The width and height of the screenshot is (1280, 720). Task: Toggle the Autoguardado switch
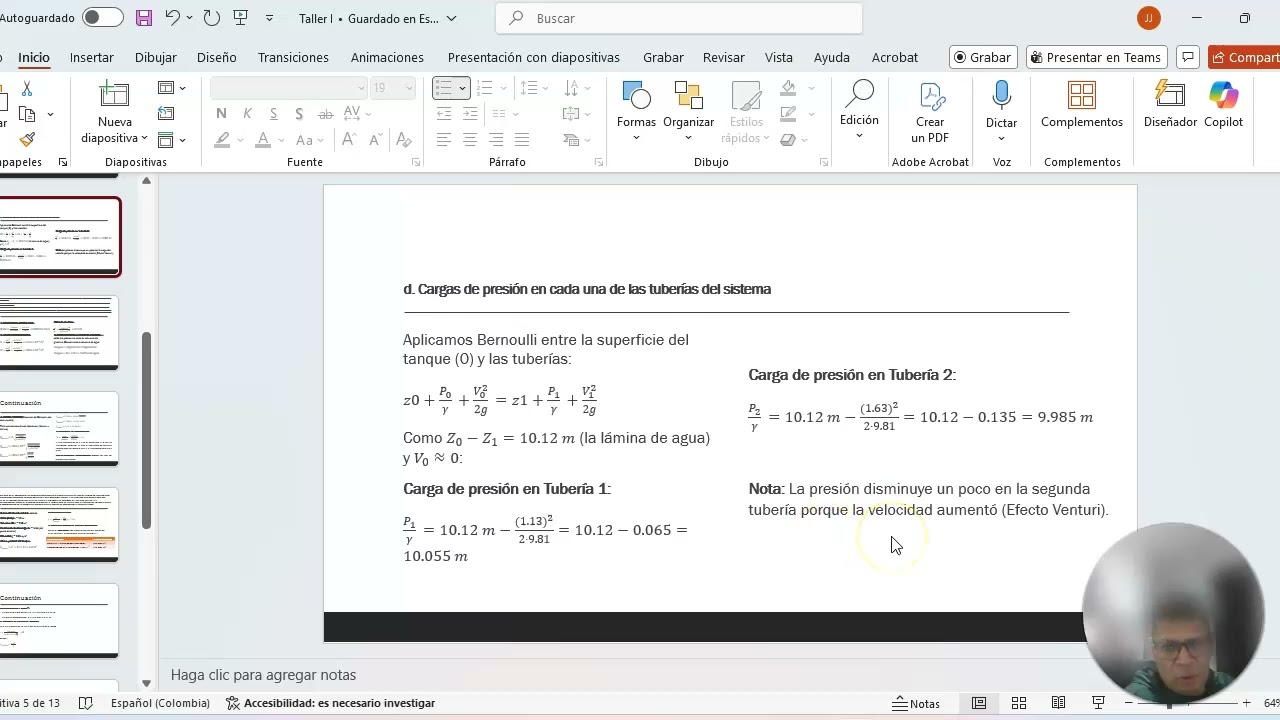103,18
